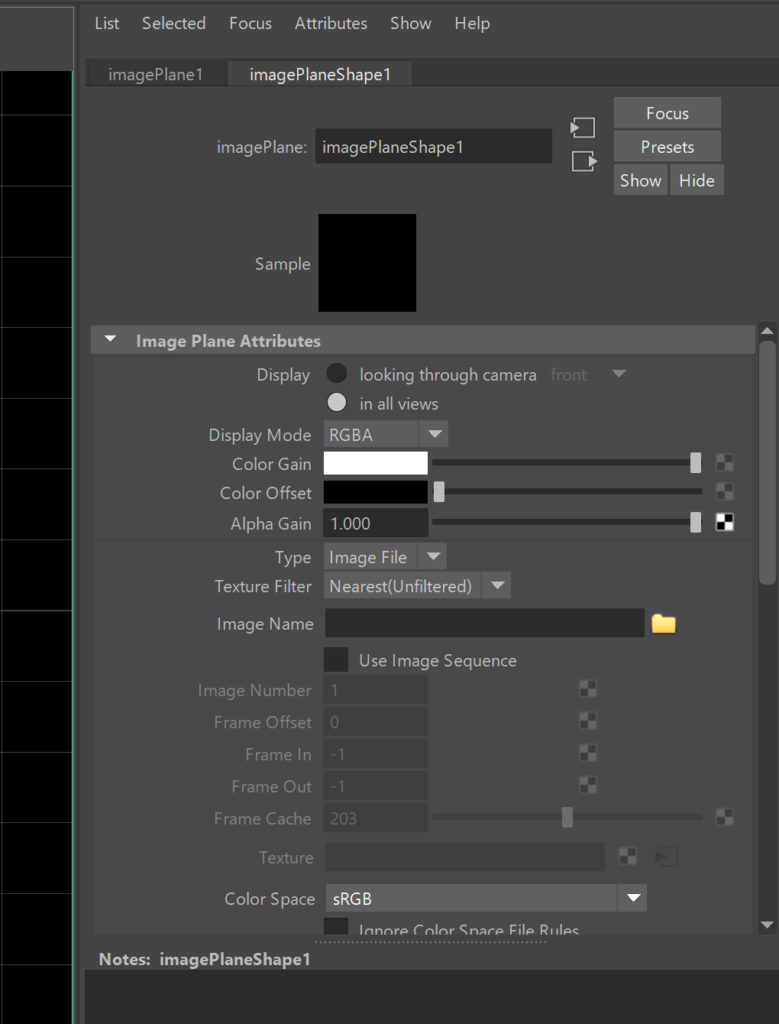Viewport: 779px width, 1024px height.
Task: Click the Presets button
Action: pyautogui.click(x=667, y=147)
